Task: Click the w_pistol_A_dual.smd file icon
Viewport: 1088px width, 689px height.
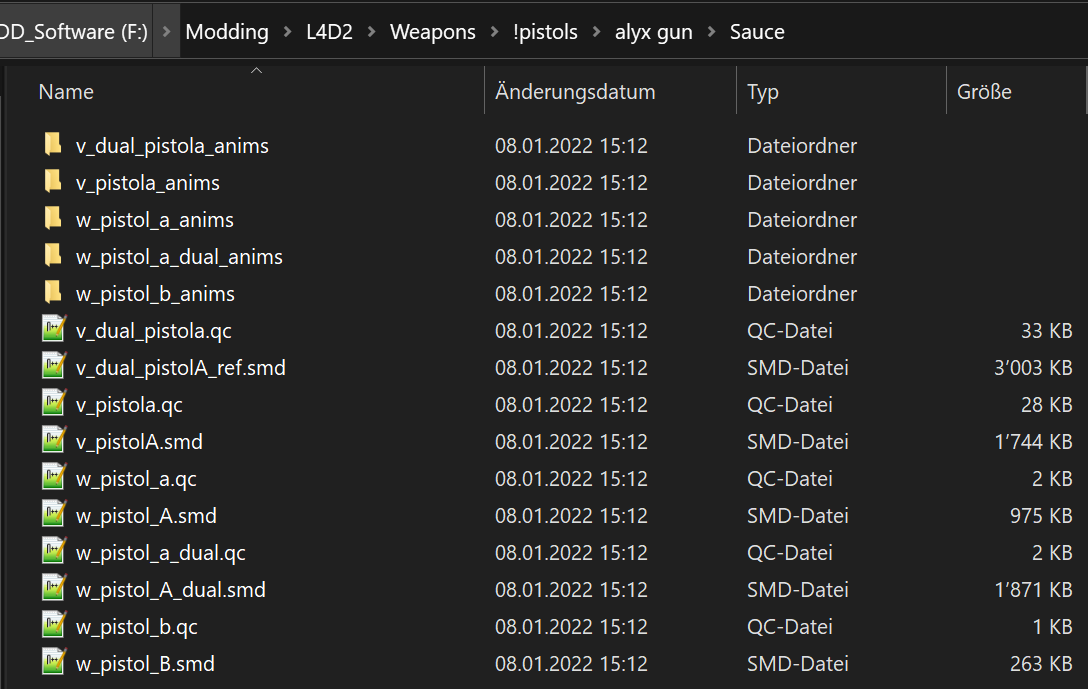Action: (53, 589)
